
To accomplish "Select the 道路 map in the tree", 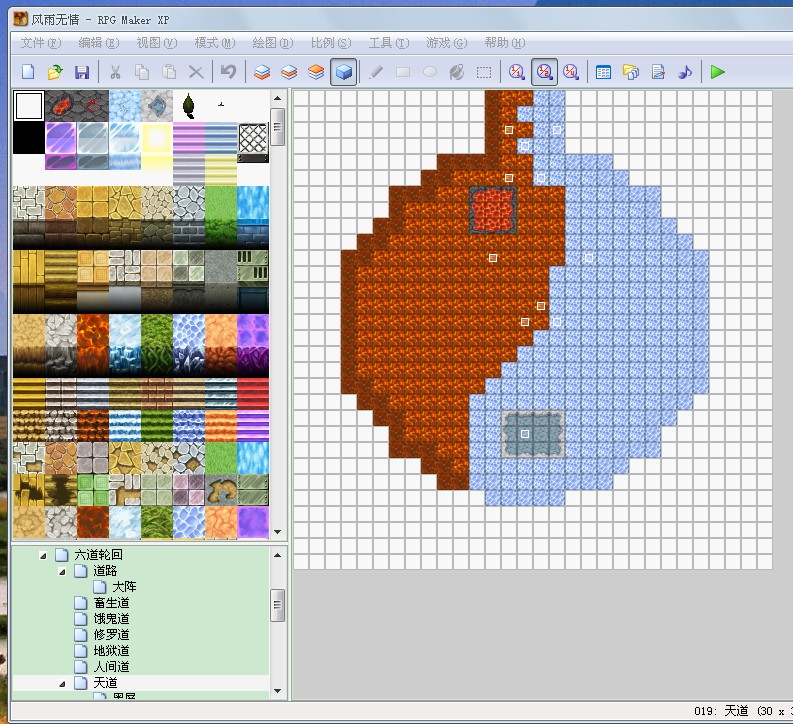I will pos(105,571).
